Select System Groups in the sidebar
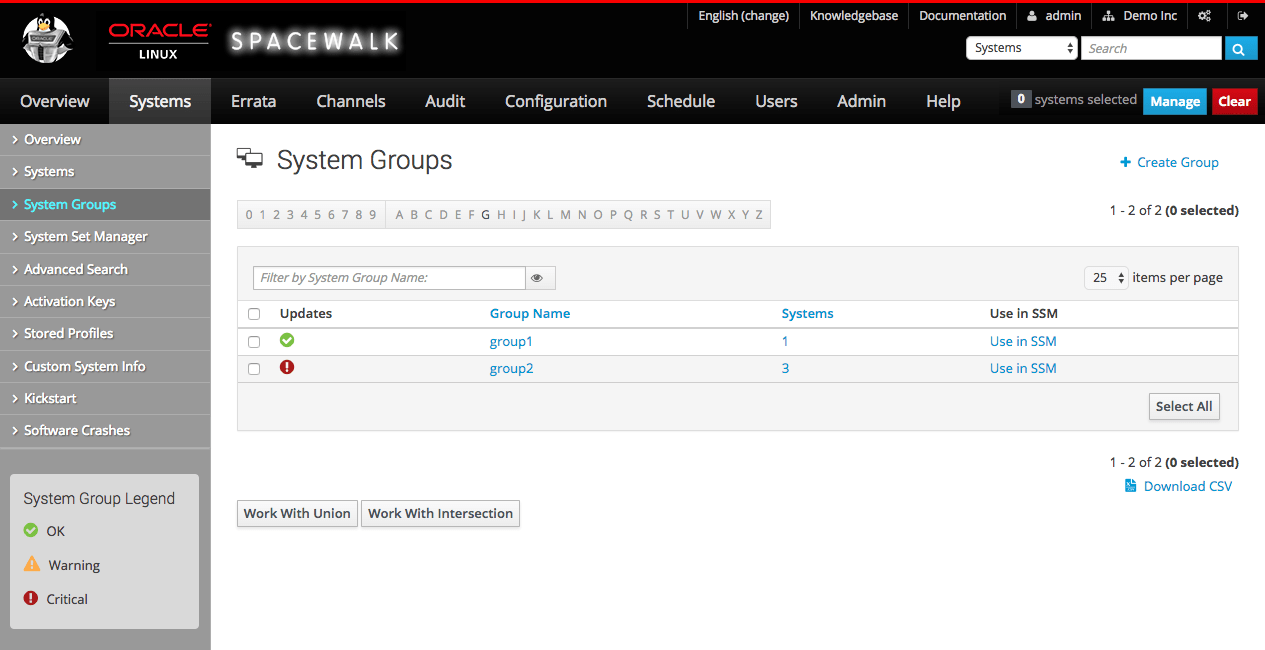Image resolution: width=1265 pixels, height=650 pixels. [105, 204]
